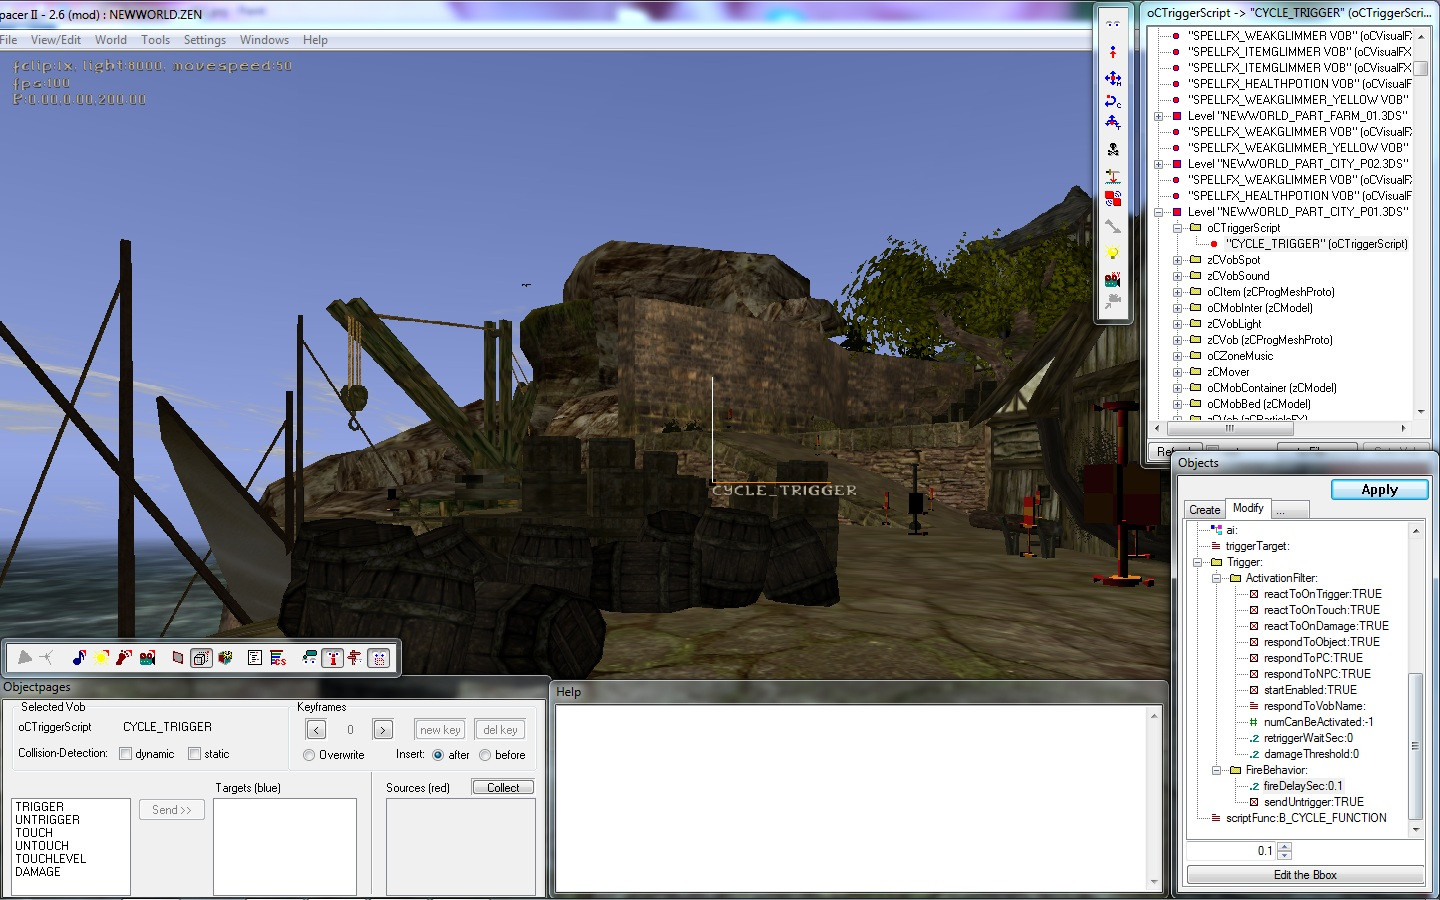Click the red squares collision icon
The height and width of the screenshot is (900, 1440).
1112,198
